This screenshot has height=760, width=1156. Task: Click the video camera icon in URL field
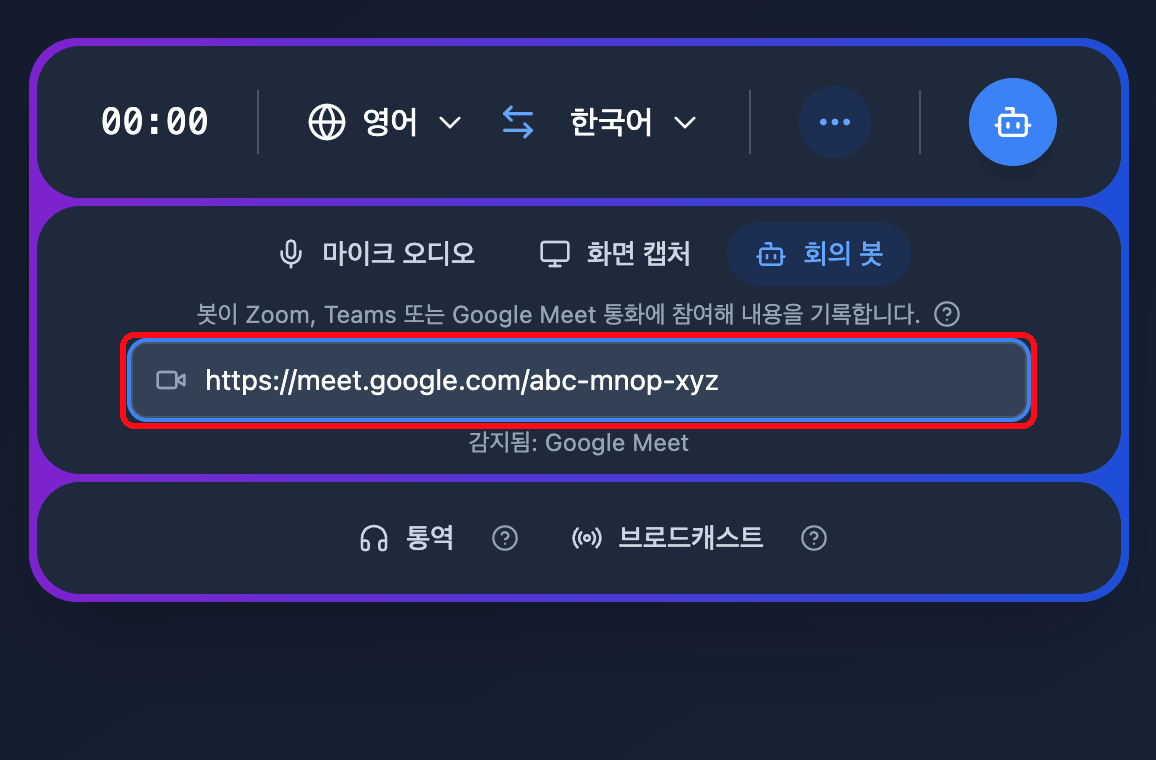171,380
